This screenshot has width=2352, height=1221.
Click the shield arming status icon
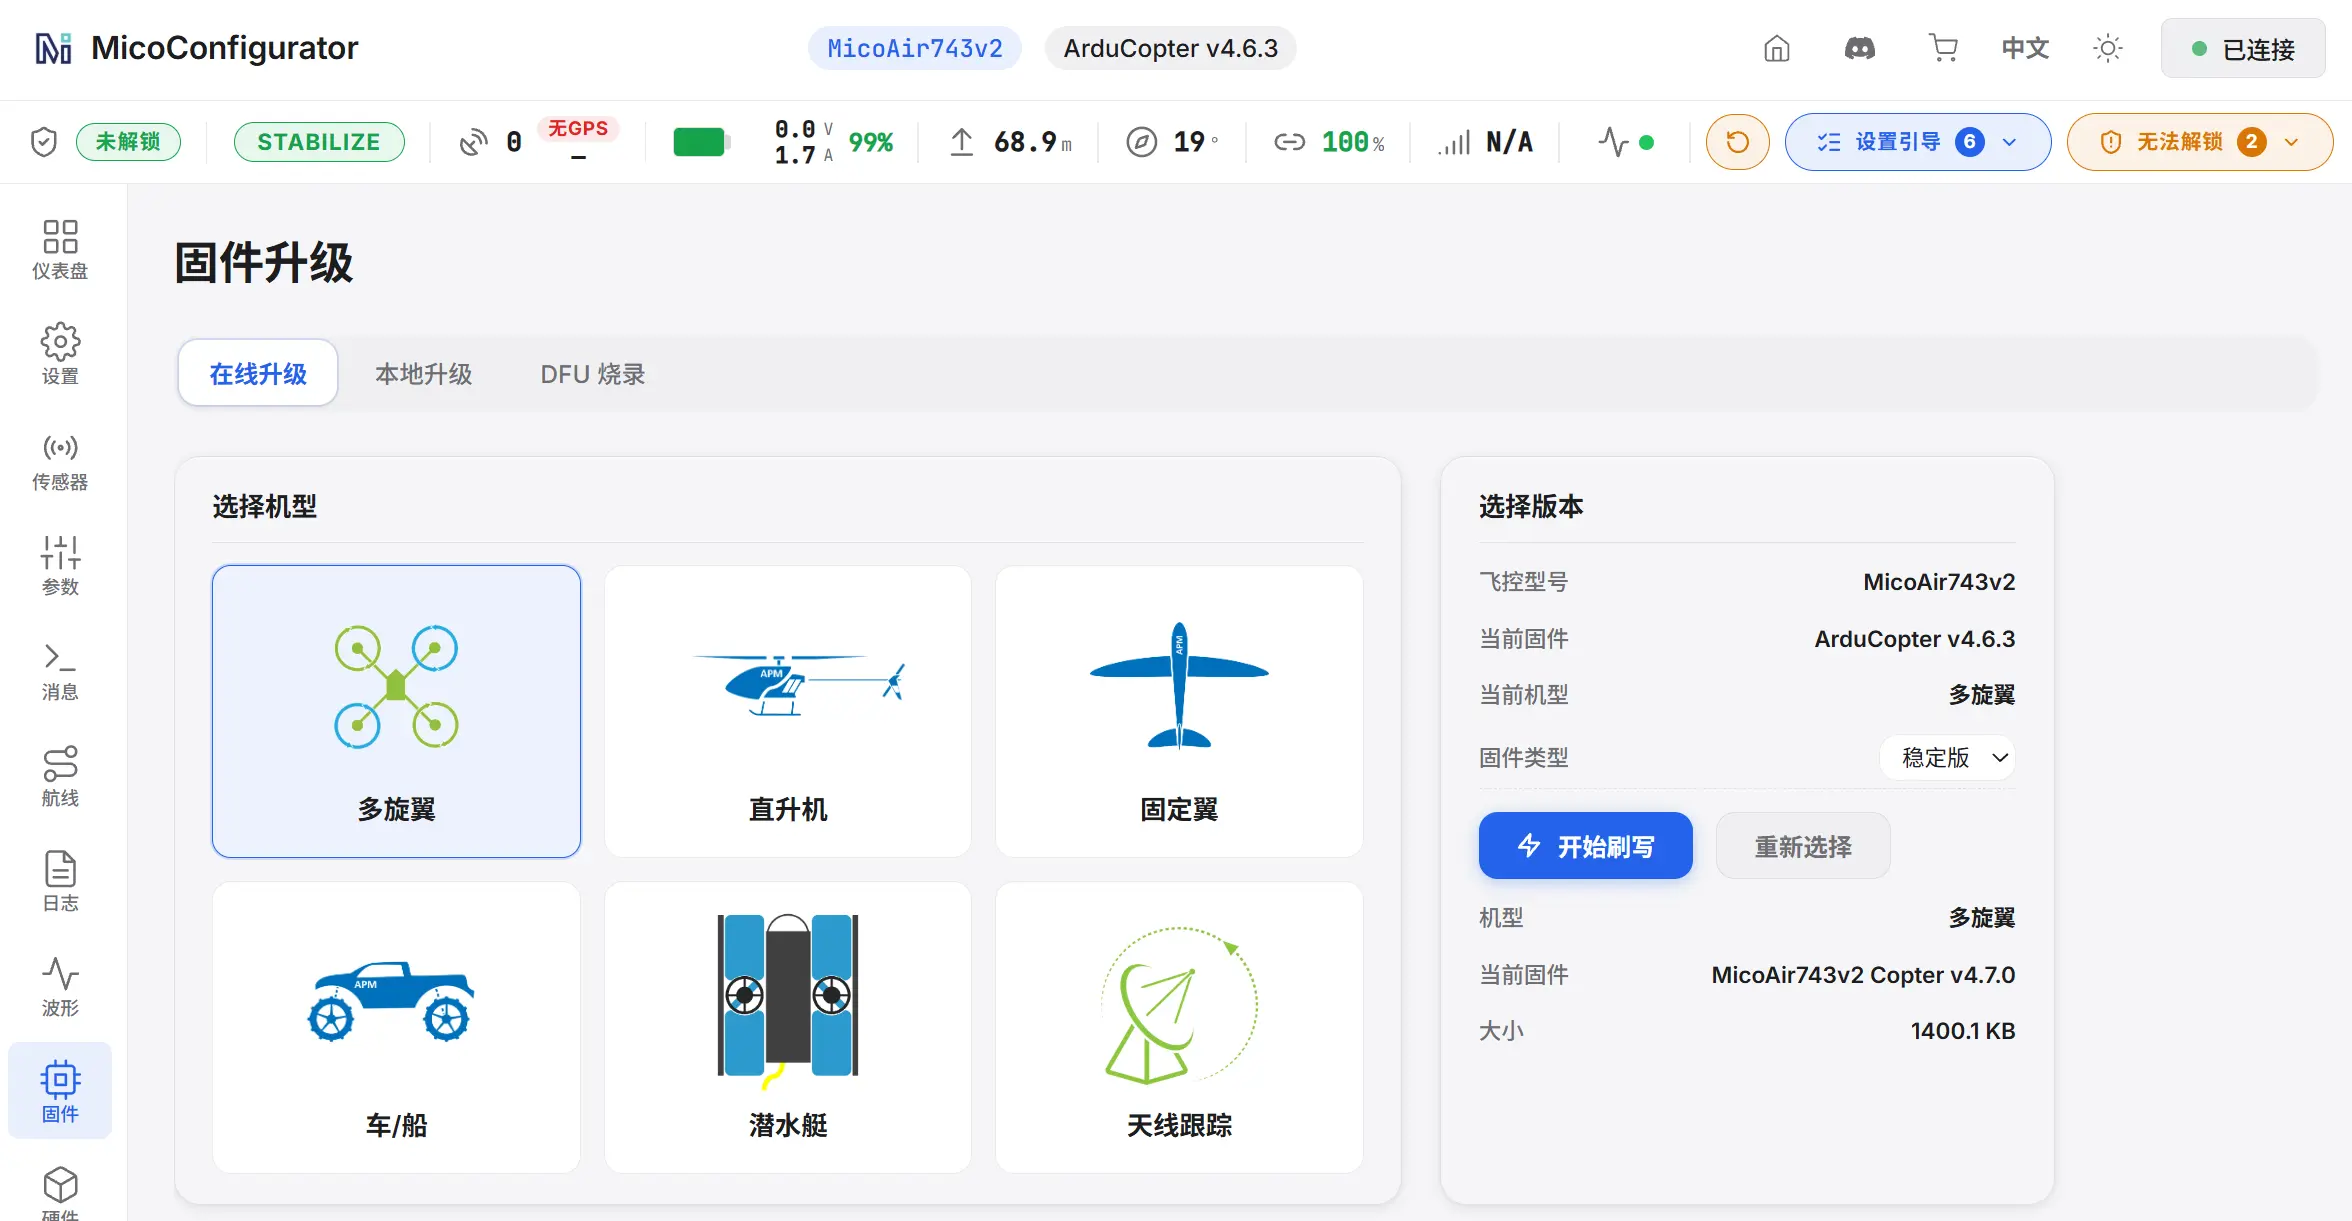[44, 142]
